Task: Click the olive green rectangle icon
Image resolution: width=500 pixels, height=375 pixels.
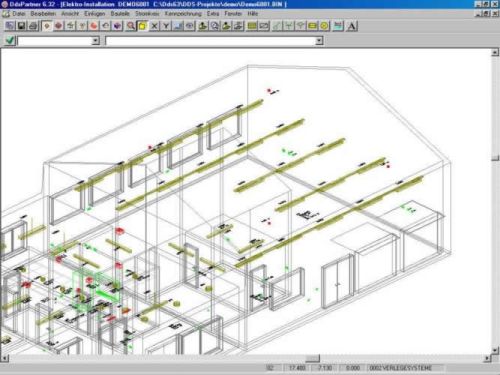Action: [x=252, y=26]
